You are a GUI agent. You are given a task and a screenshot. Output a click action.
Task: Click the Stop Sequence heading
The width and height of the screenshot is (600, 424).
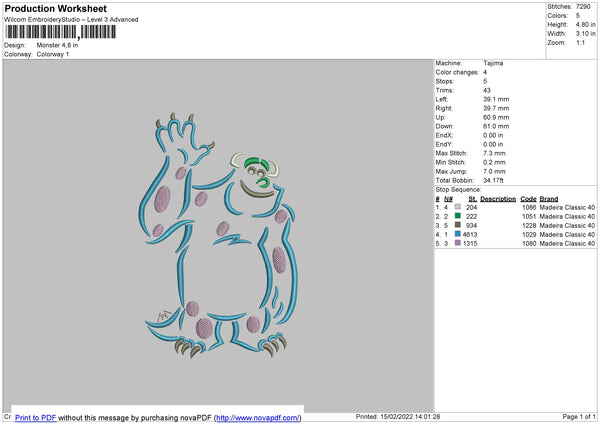coord(458,189)
